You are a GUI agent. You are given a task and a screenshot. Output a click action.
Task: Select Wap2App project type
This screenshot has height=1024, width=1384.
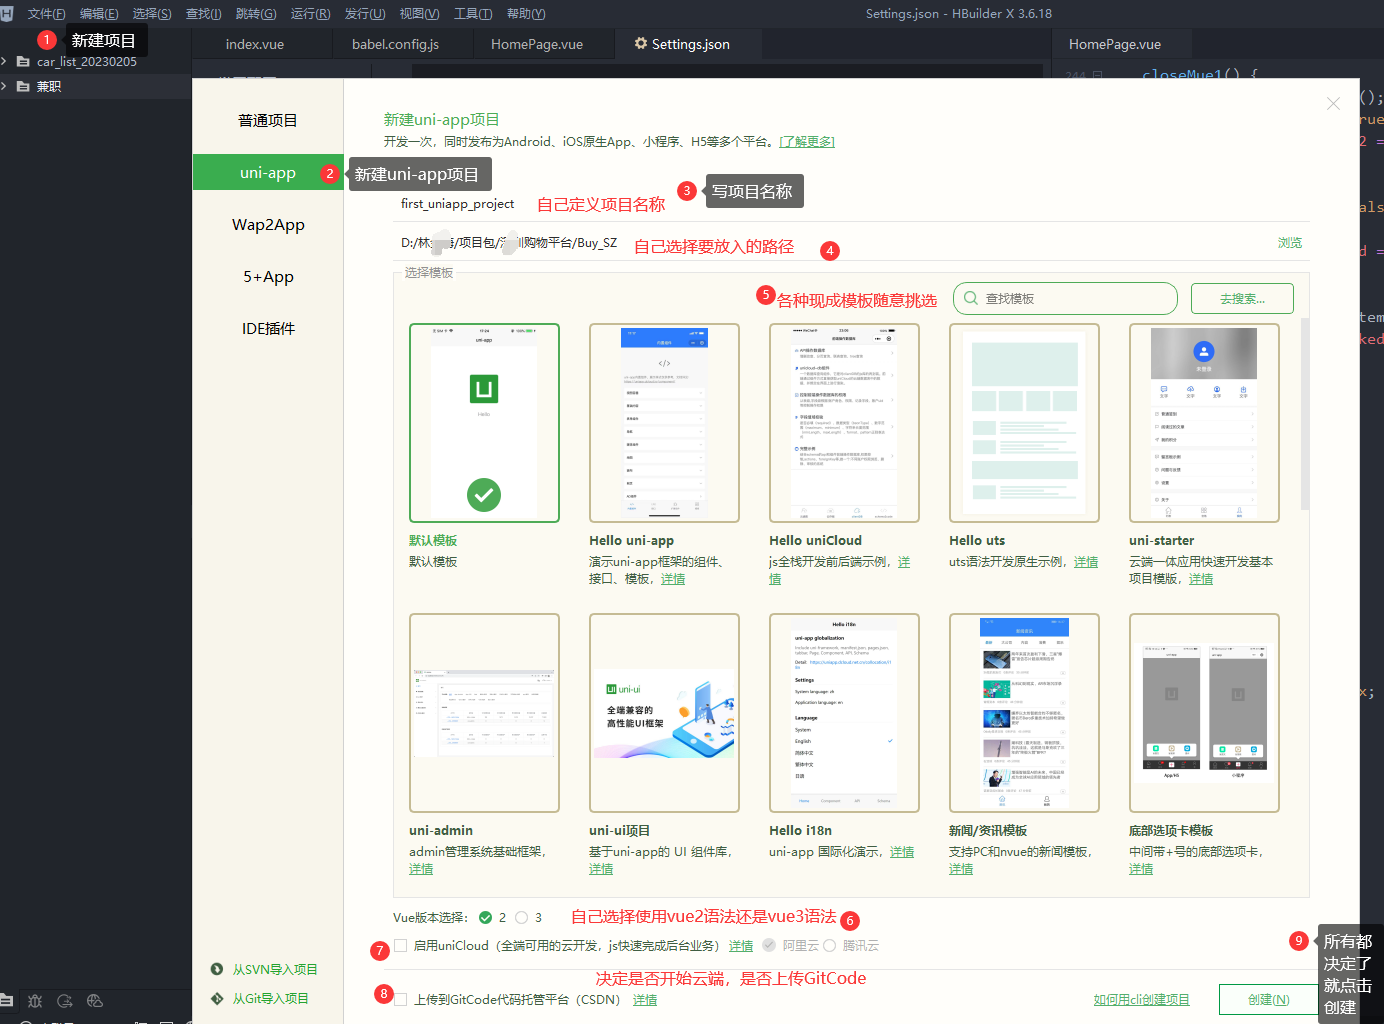click(268, 224)
